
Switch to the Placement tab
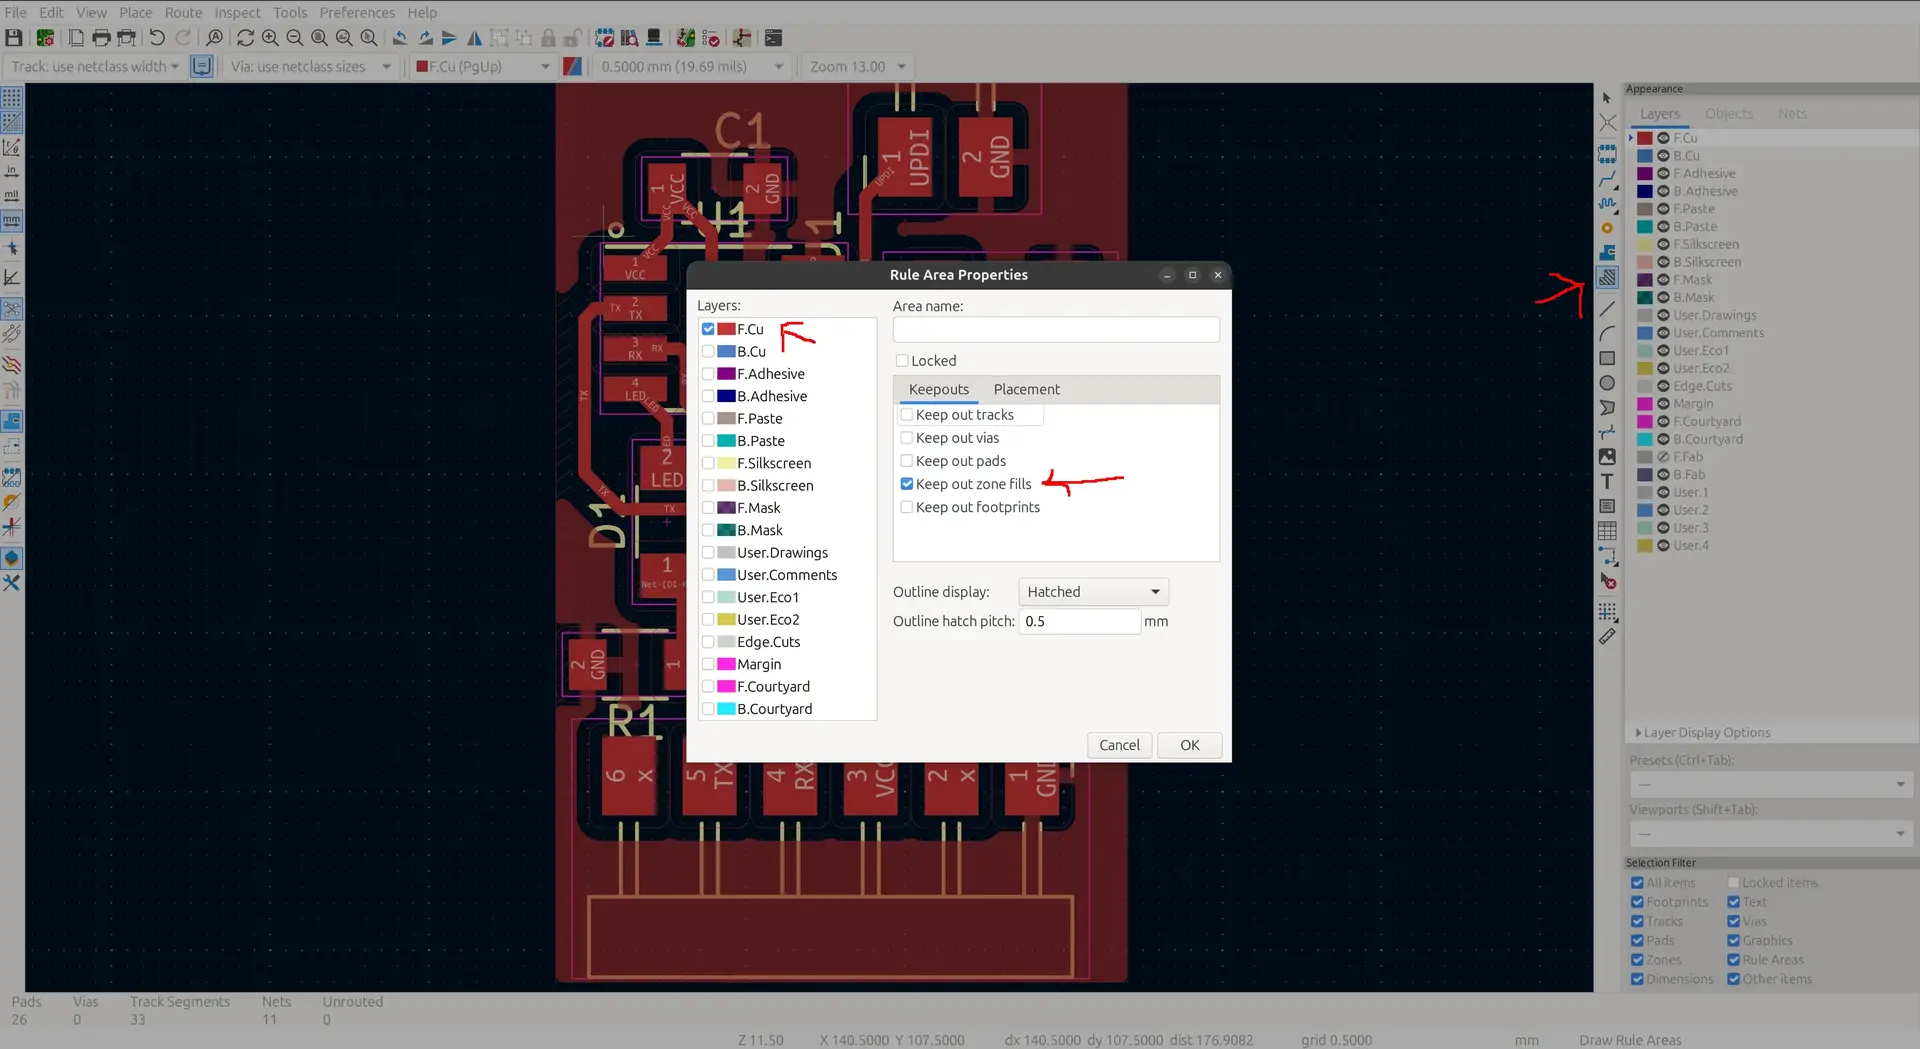(1026, 390)
